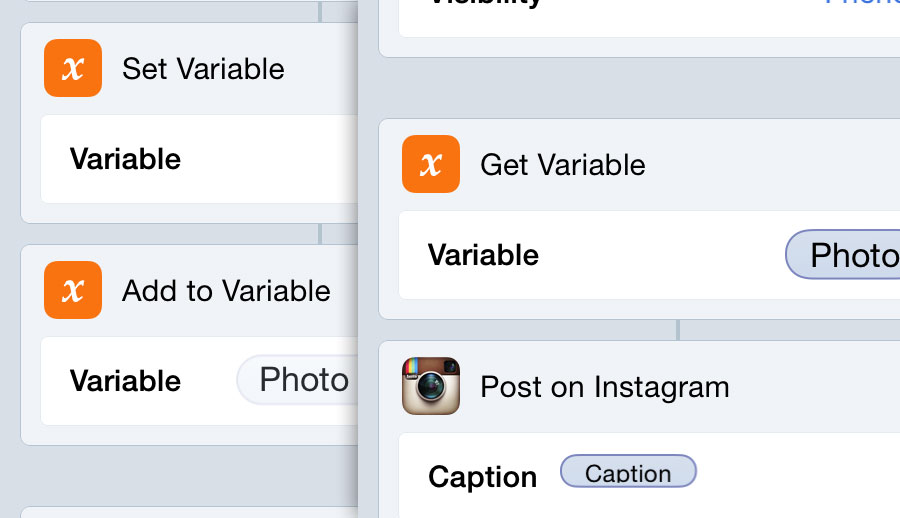Viewport: 900px width, 518px height.
Task: Select the Photo token in Get Variable
Action: point(843,254)
